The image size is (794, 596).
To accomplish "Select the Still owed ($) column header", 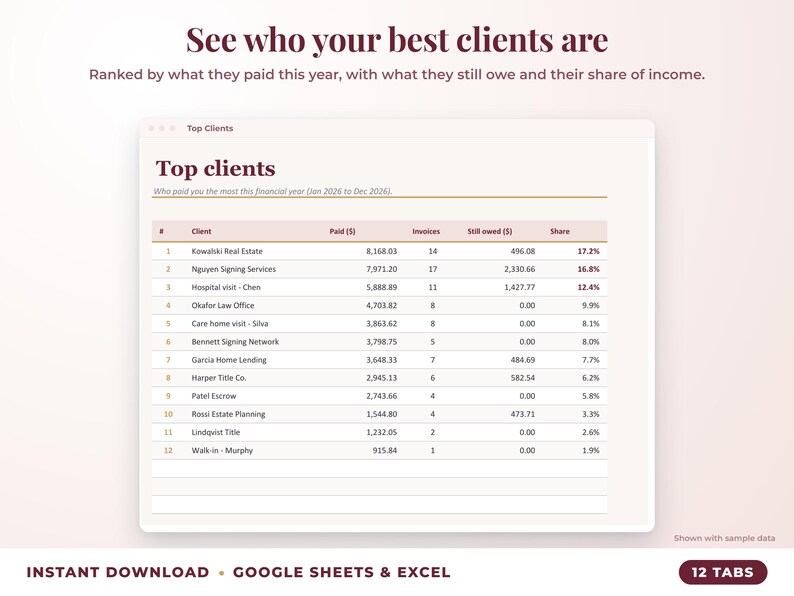I will click(490, 231).
